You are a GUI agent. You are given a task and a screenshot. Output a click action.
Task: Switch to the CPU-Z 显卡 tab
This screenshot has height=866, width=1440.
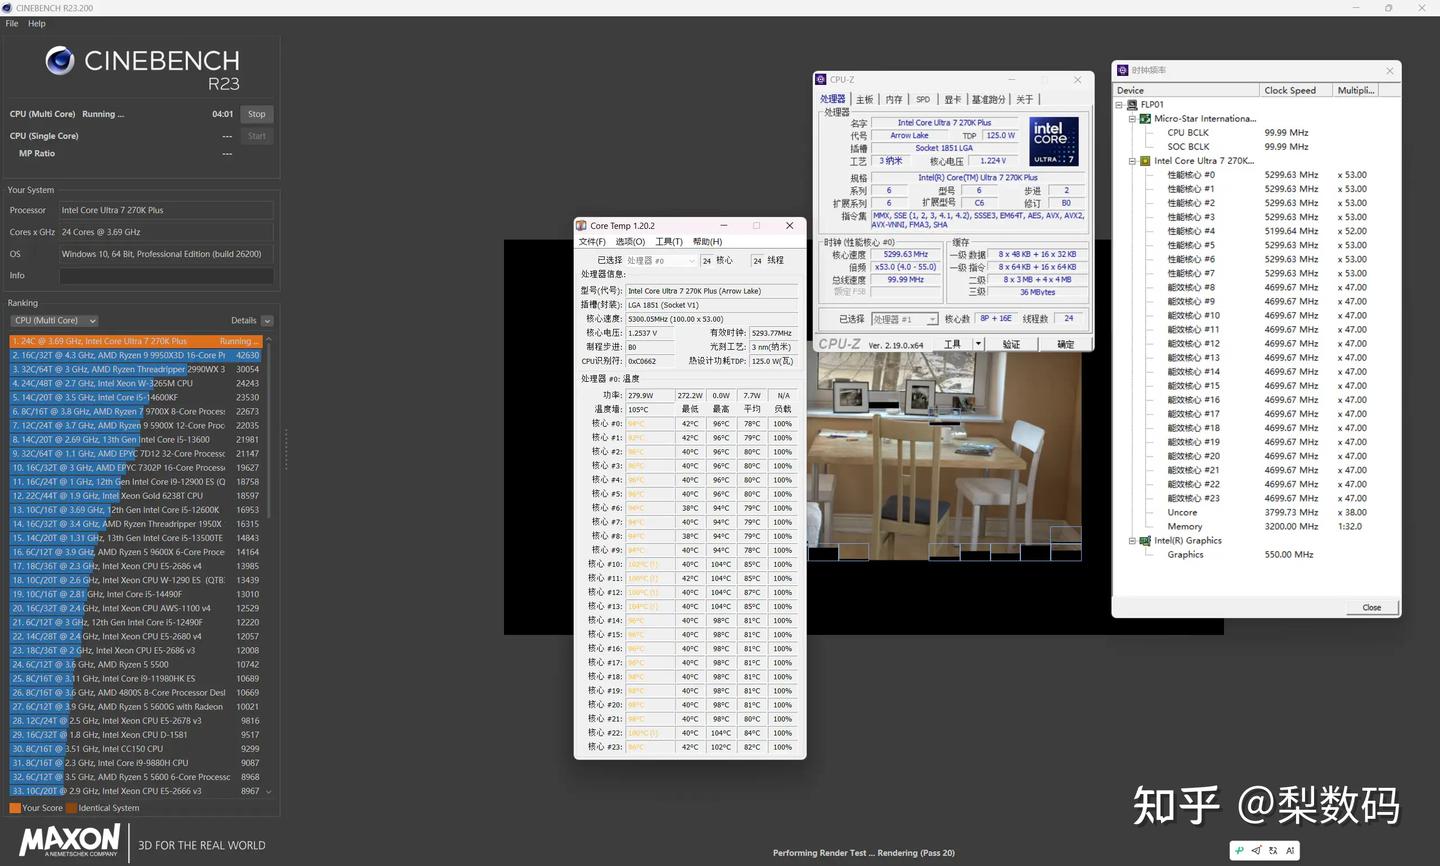[x=953, y=100]
